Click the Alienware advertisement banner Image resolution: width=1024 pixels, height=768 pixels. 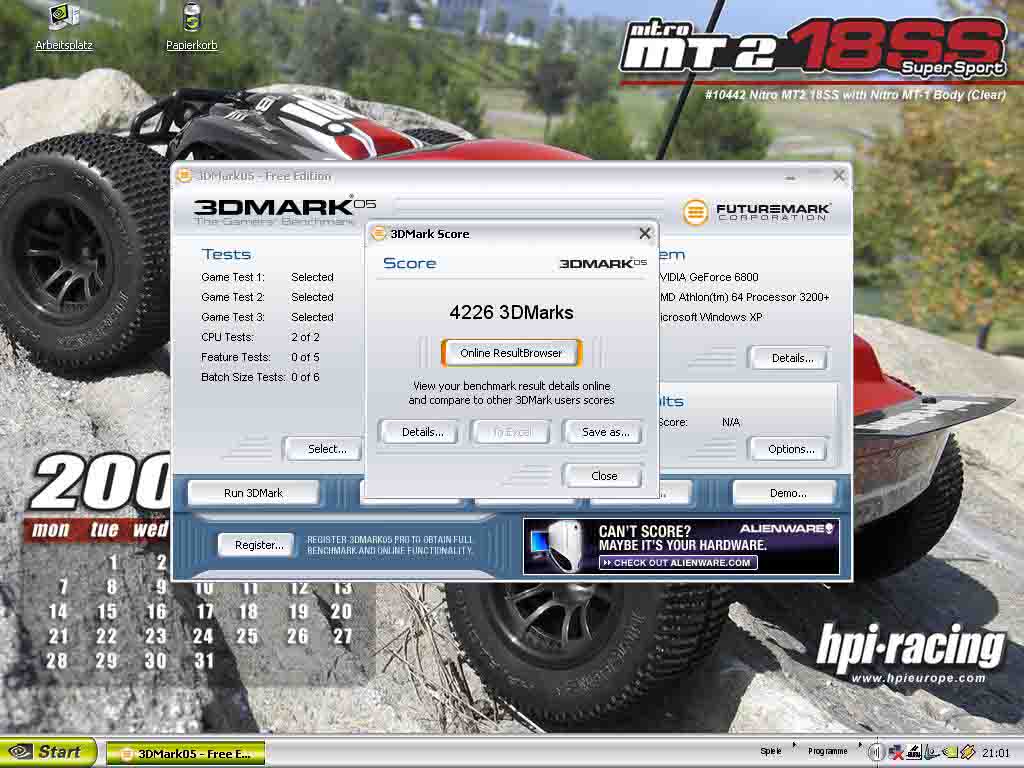coord(681,547)
